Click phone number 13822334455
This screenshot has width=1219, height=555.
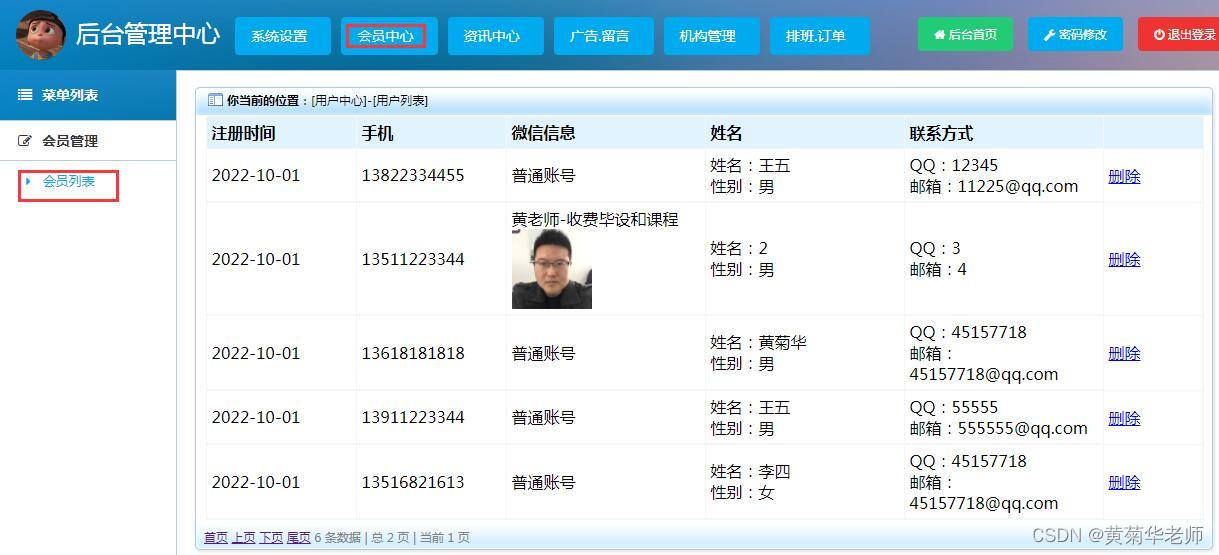pos(413,175)
